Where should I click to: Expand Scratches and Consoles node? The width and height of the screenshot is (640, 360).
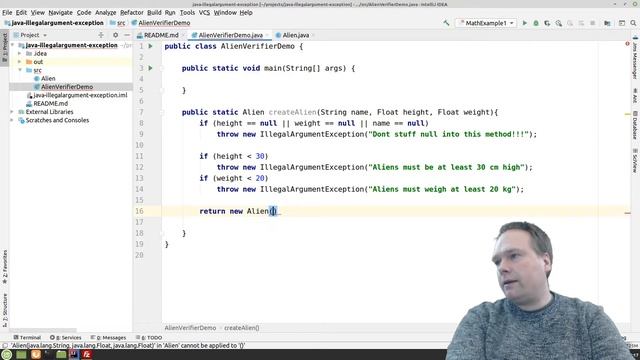13,120
